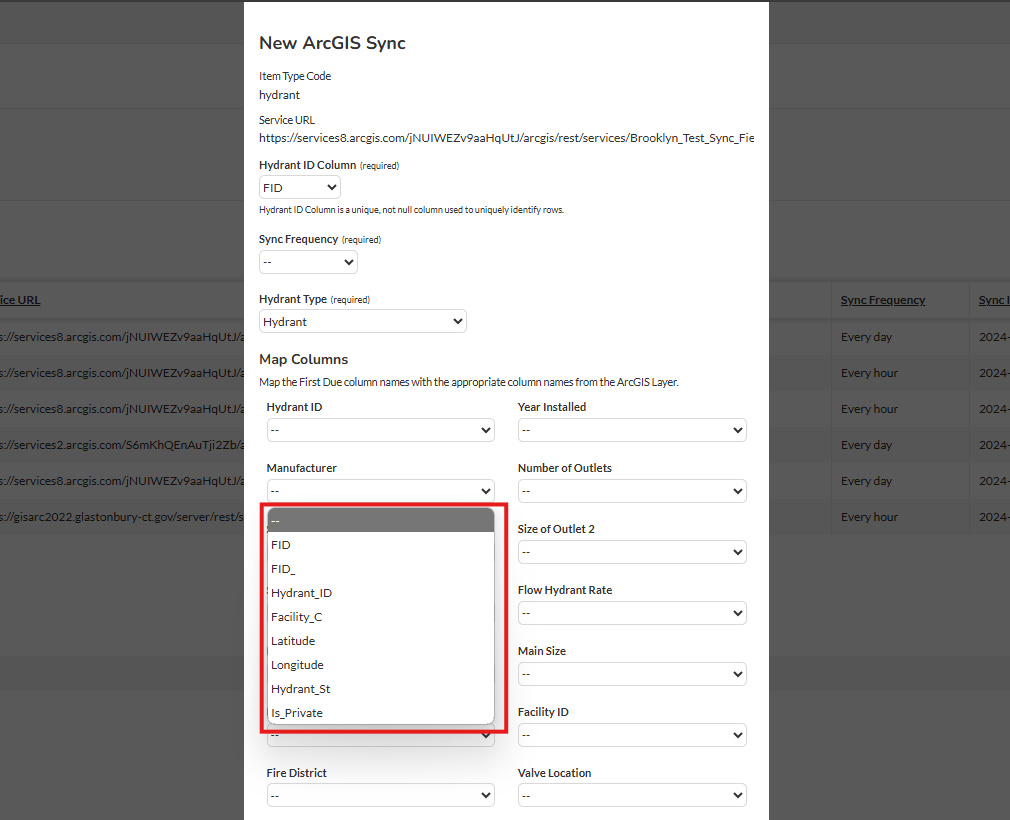Open the Hydrant ID Column dropdown showing FID

[x=300, y=187]
